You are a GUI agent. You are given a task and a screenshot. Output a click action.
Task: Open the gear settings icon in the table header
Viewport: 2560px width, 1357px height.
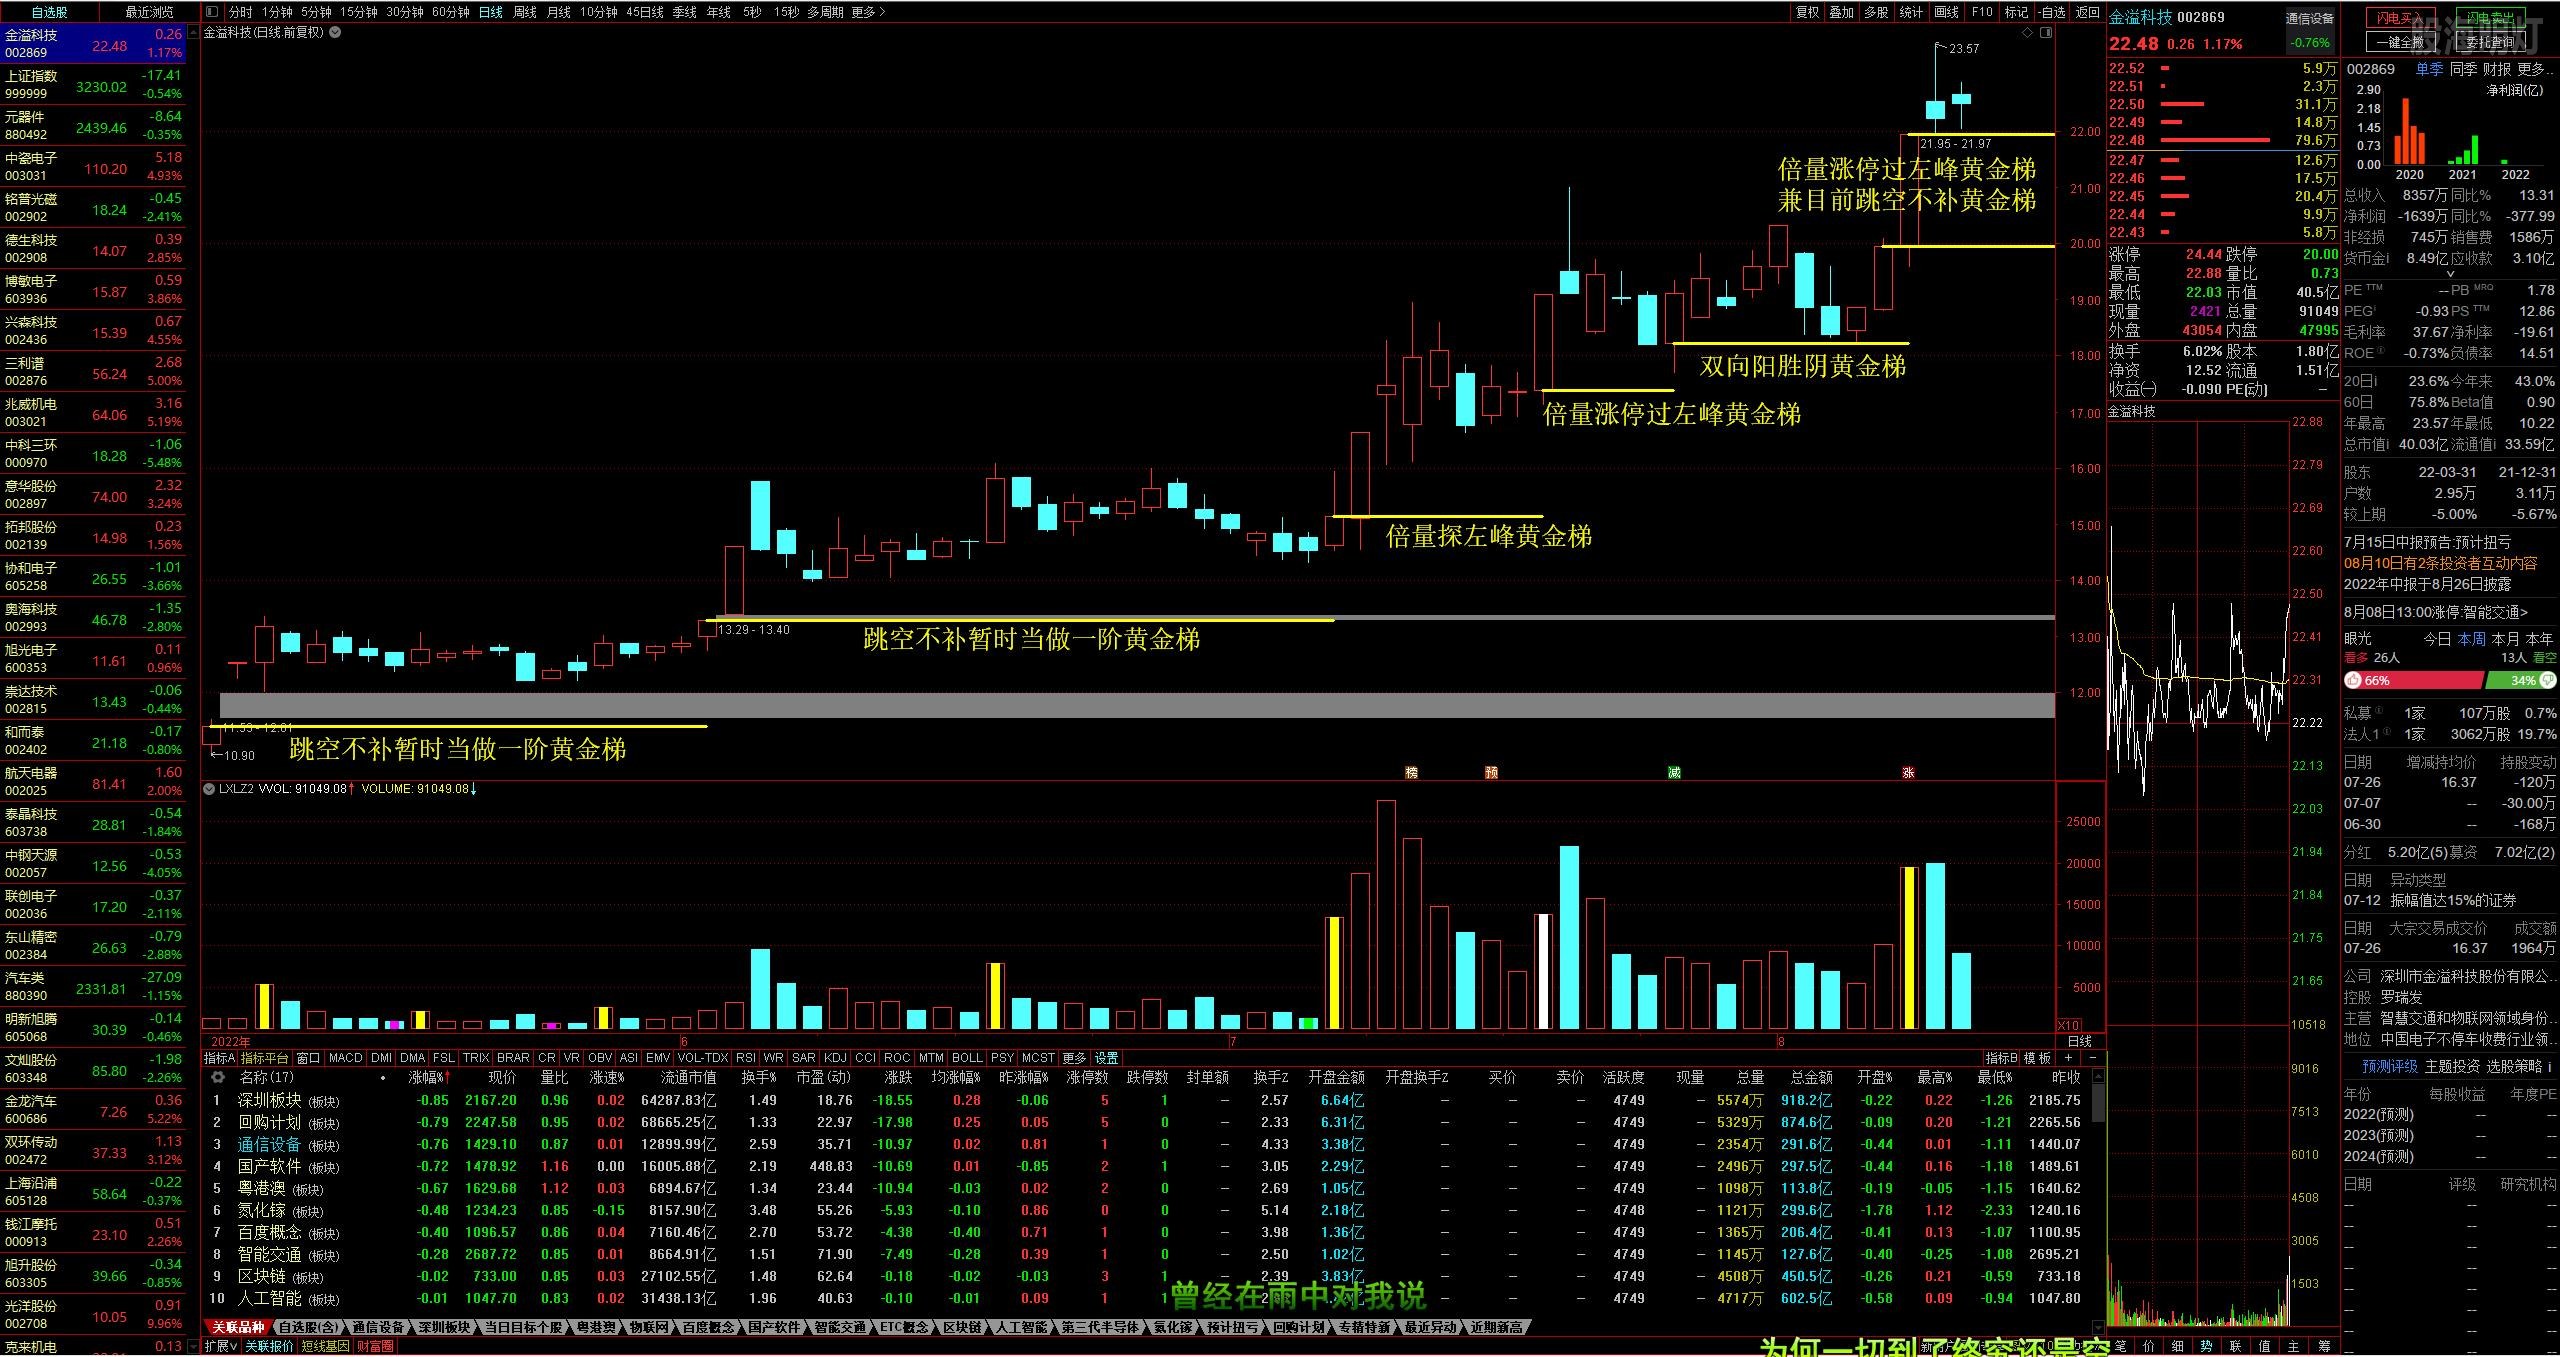click(x=218, y=1077)
